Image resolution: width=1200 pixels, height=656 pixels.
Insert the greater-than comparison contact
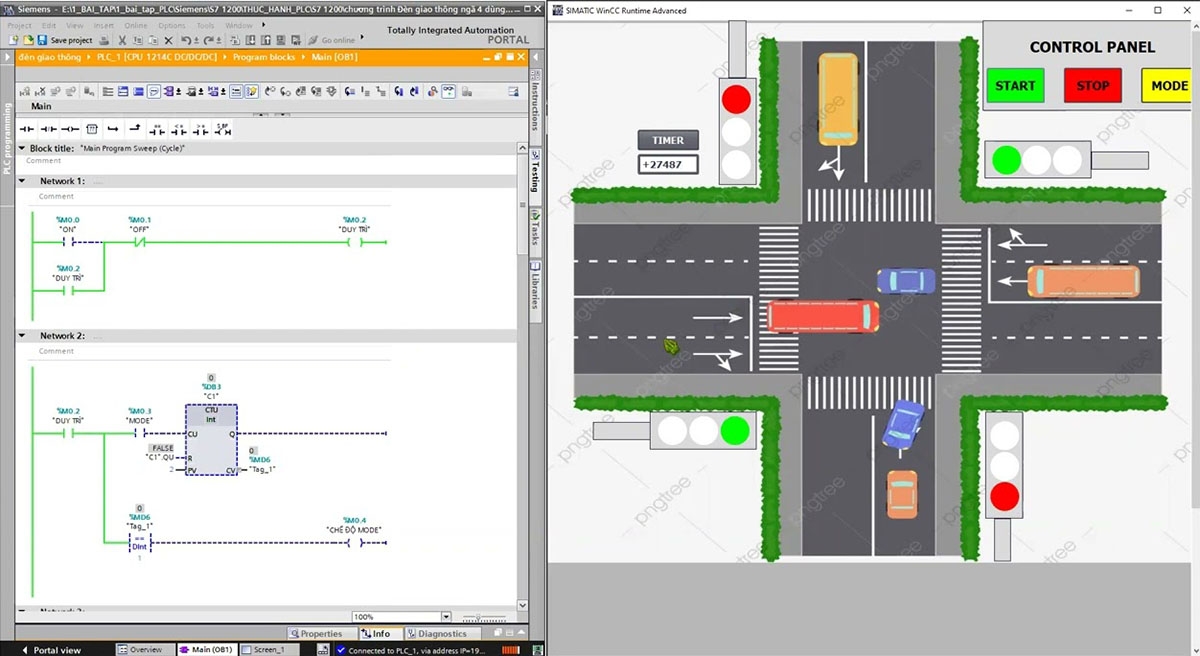pos(201,130)
